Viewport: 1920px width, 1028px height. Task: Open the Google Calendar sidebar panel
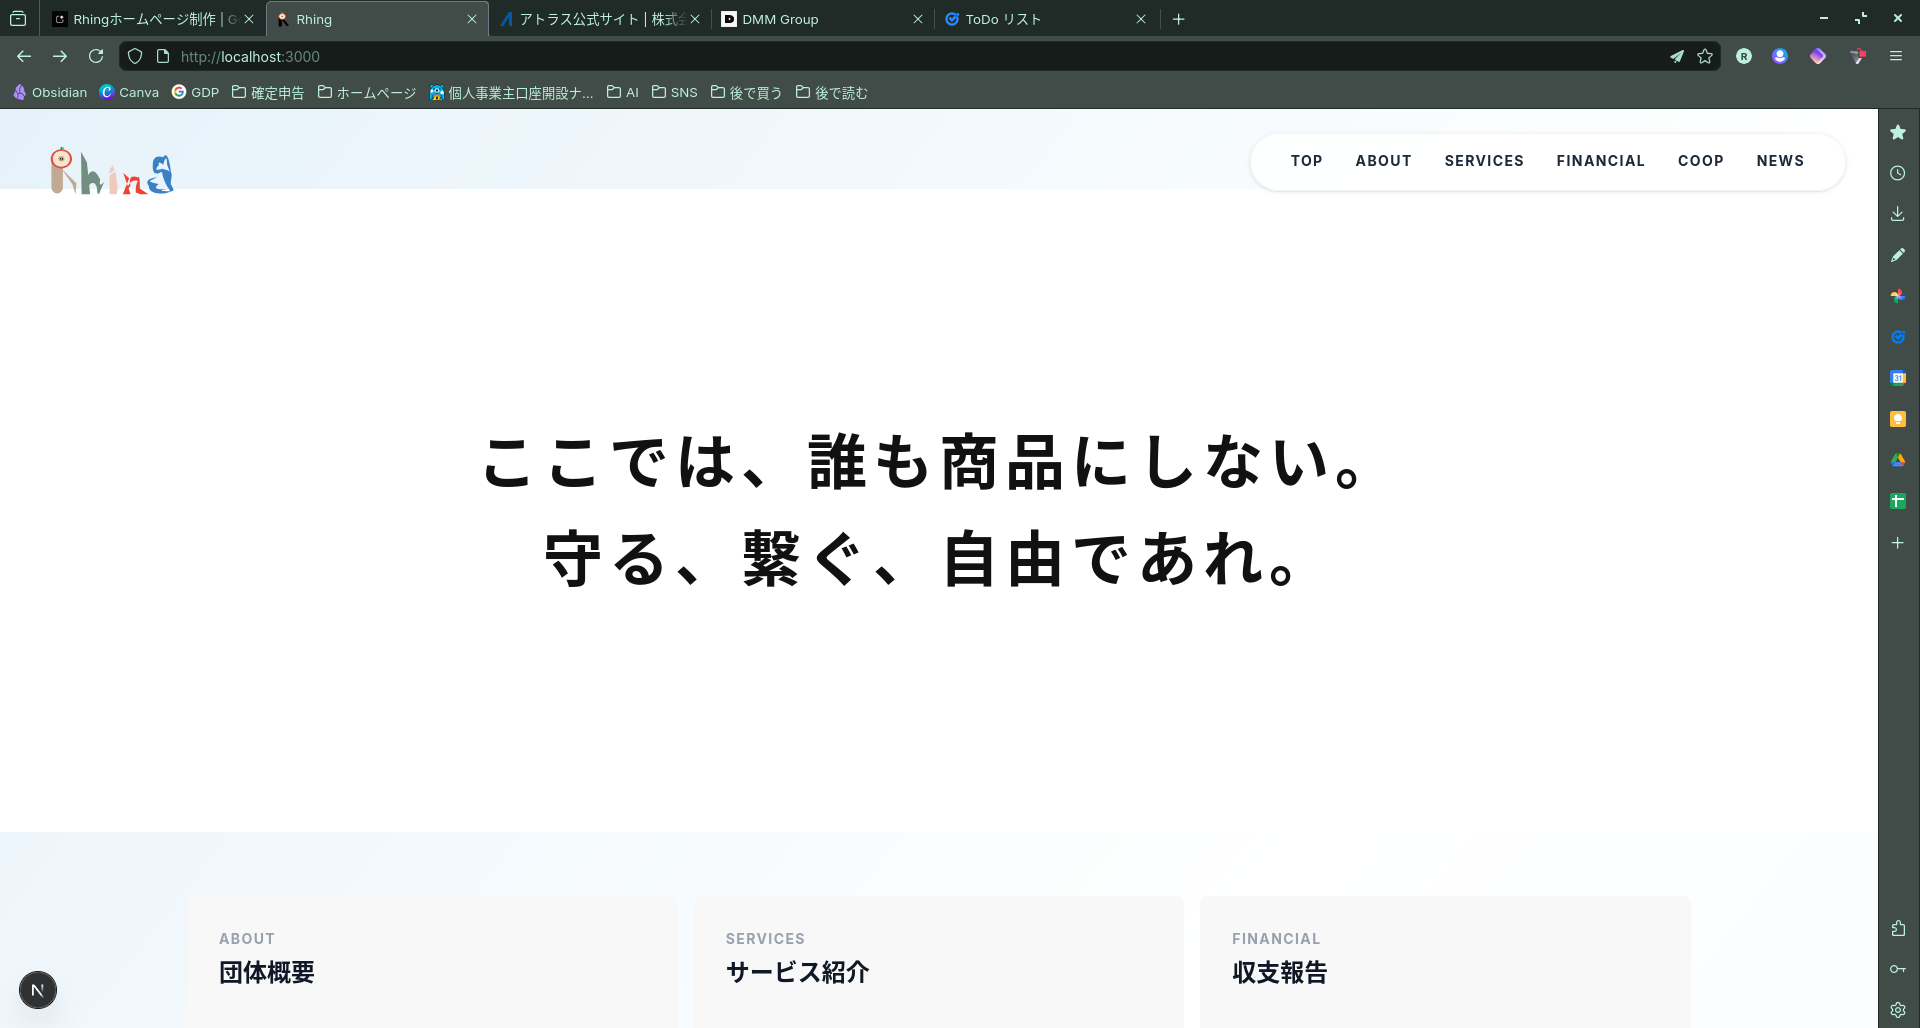point(1897,378)
